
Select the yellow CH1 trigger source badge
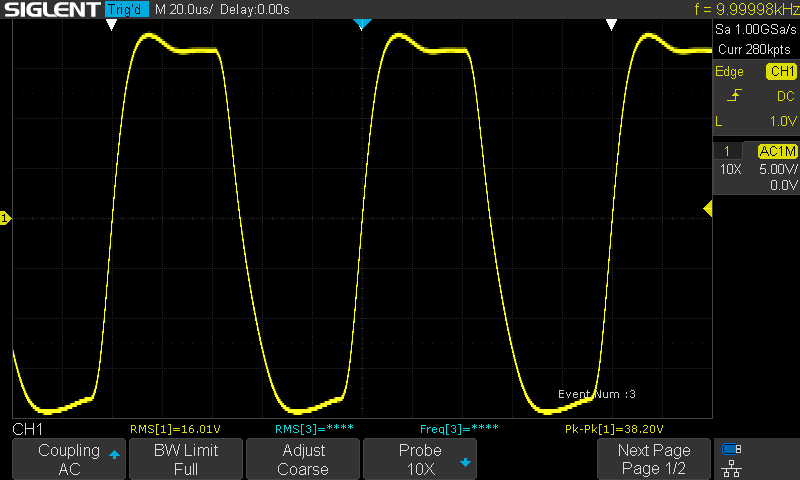click(x=781, y=71)
